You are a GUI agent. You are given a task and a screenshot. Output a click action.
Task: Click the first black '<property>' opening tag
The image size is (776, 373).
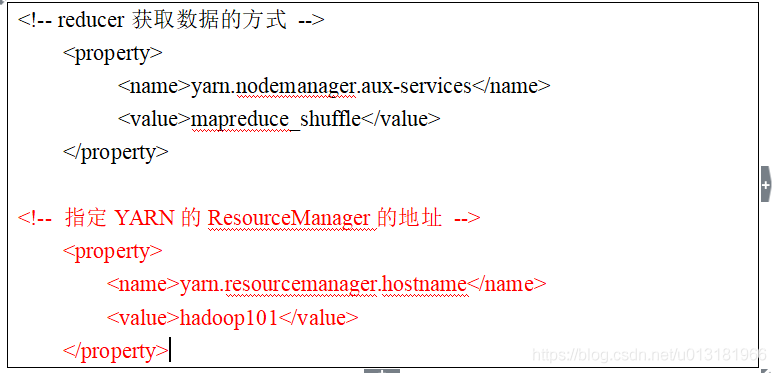pos(112,53)
